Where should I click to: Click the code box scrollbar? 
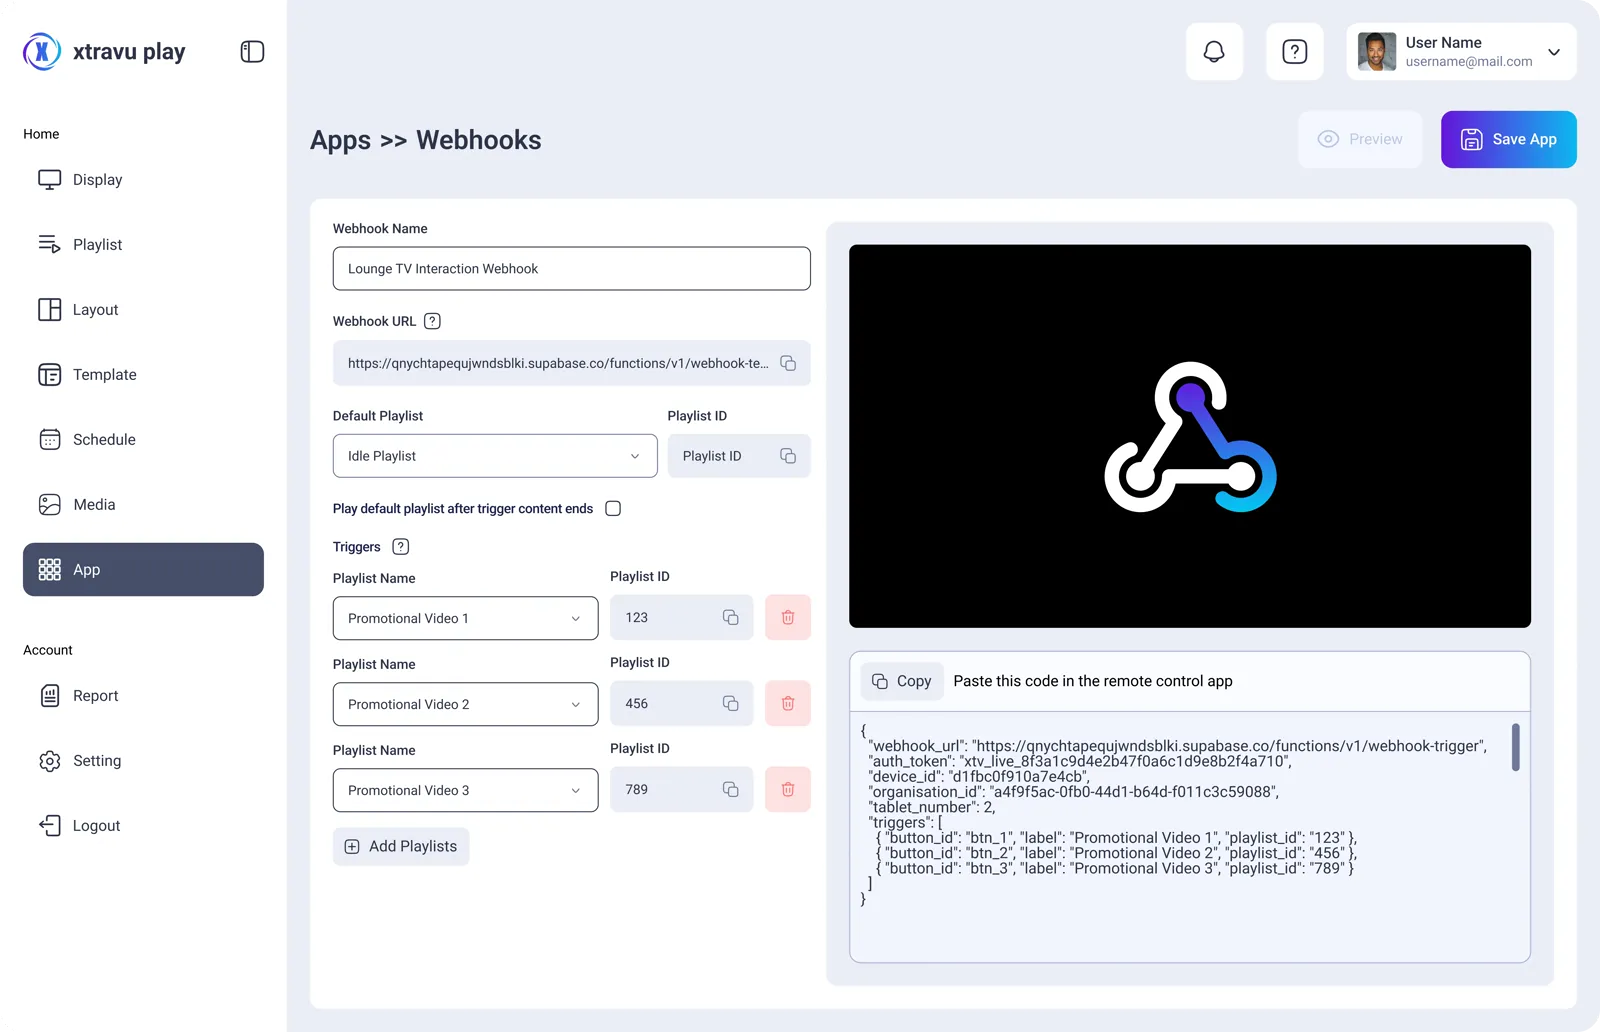pyautogui.click(x=1515, y=747)
